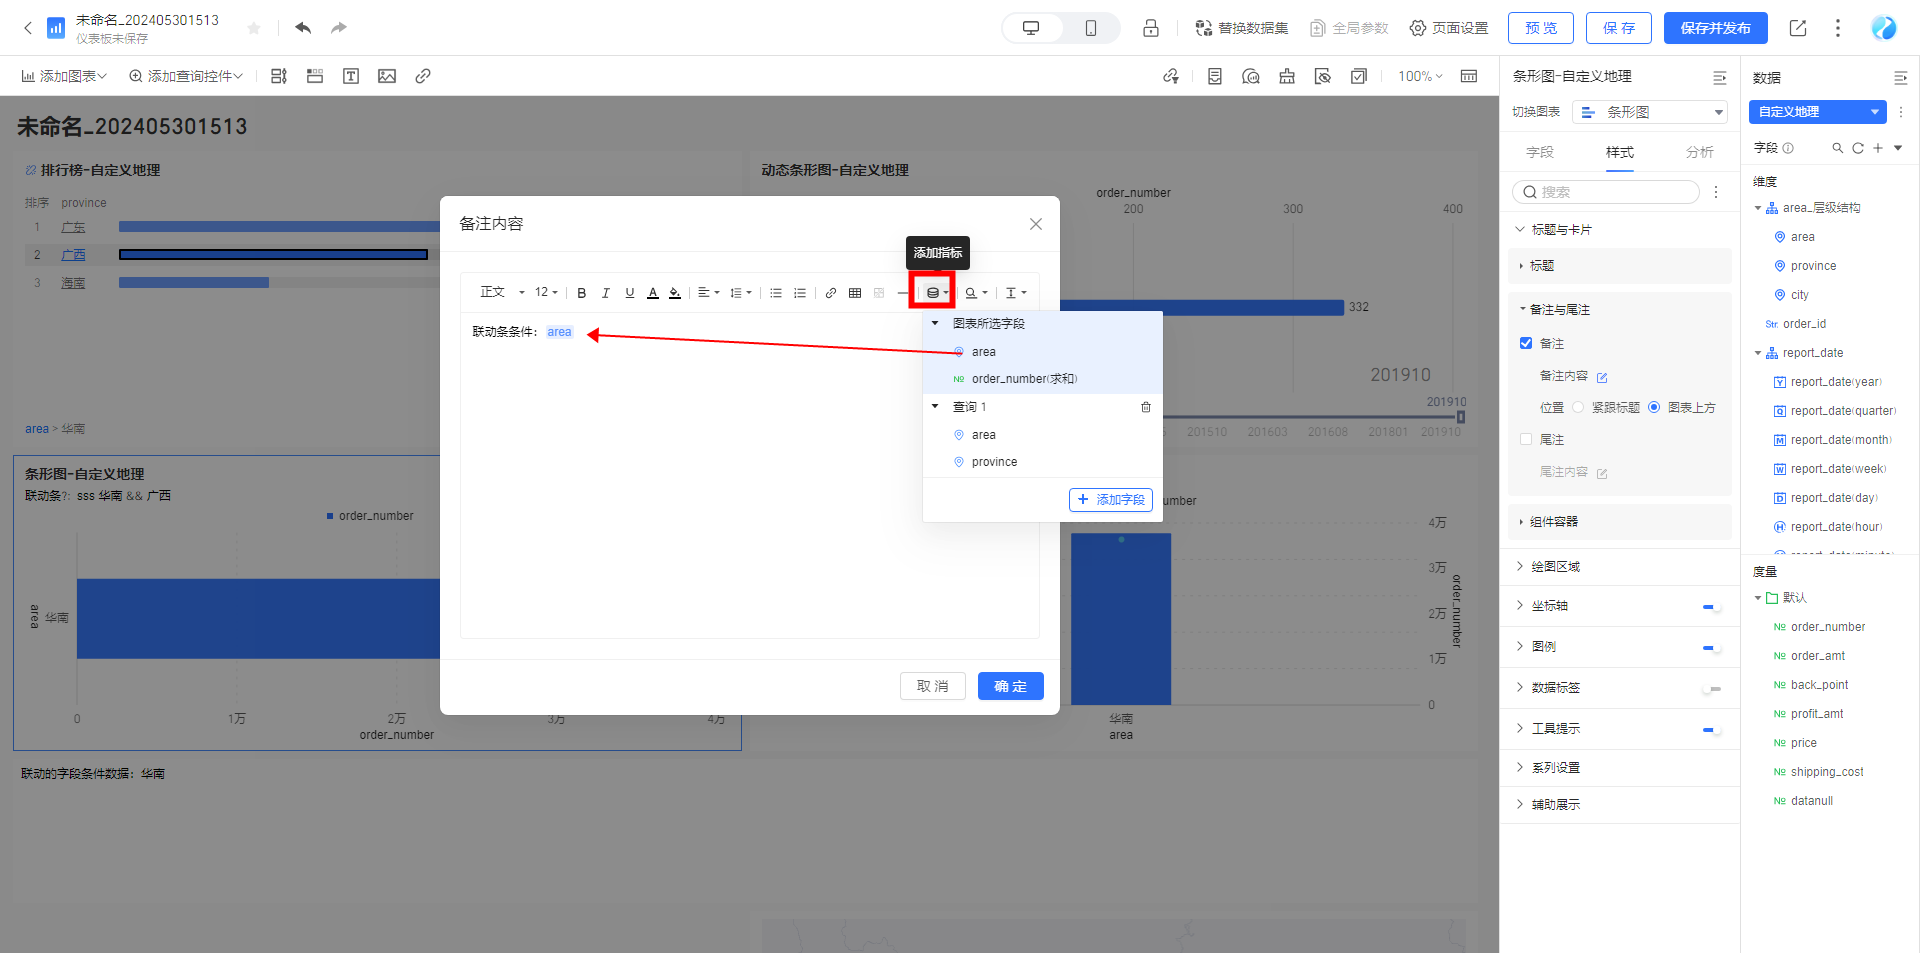
Task: Insert a hyperlink via the link icon
Action: (830, 293)
